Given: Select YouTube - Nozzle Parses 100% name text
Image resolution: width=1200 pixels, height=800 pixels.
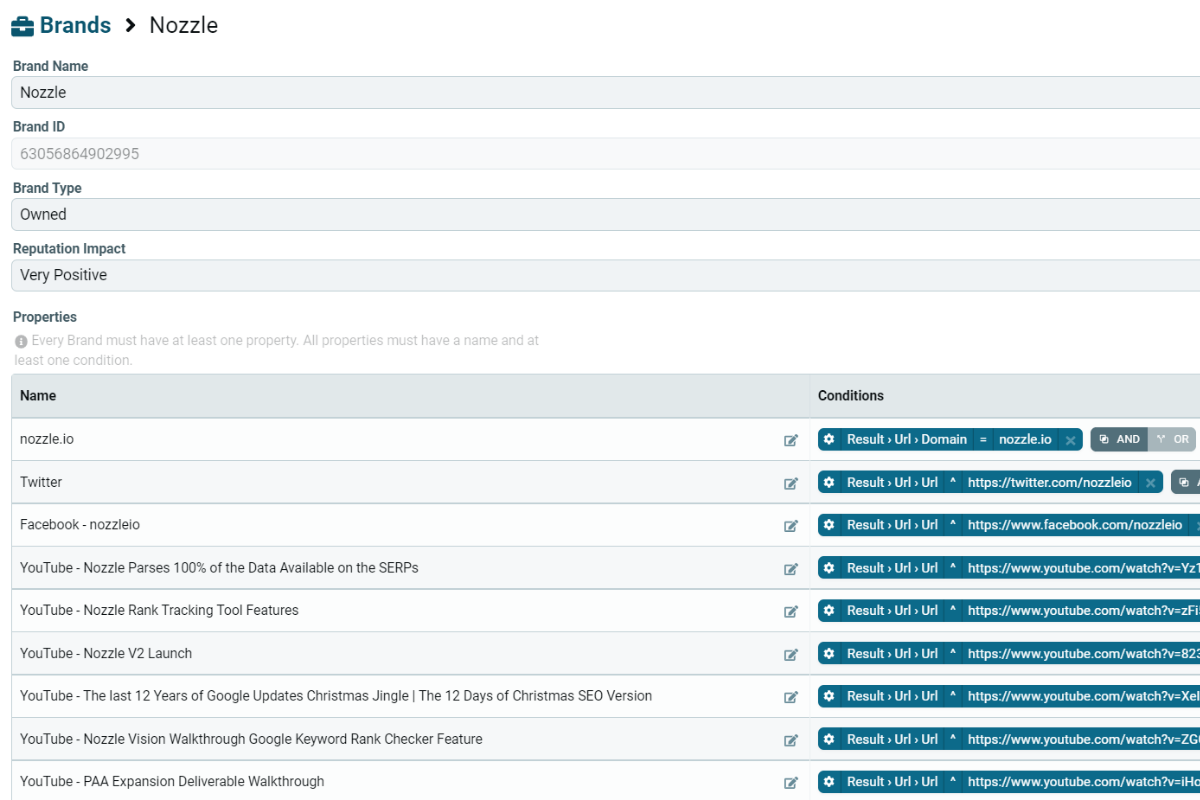Looking at the screenshot, I should 219,568.
